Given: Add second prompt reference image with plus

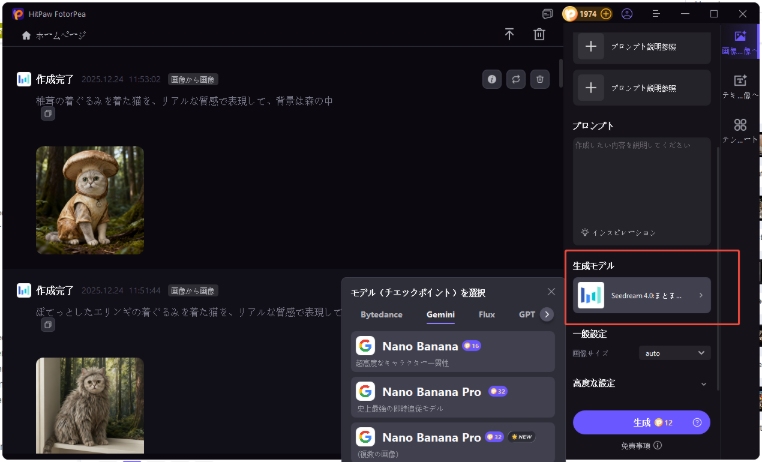Looking at the screenshot, I should [591, 88].
